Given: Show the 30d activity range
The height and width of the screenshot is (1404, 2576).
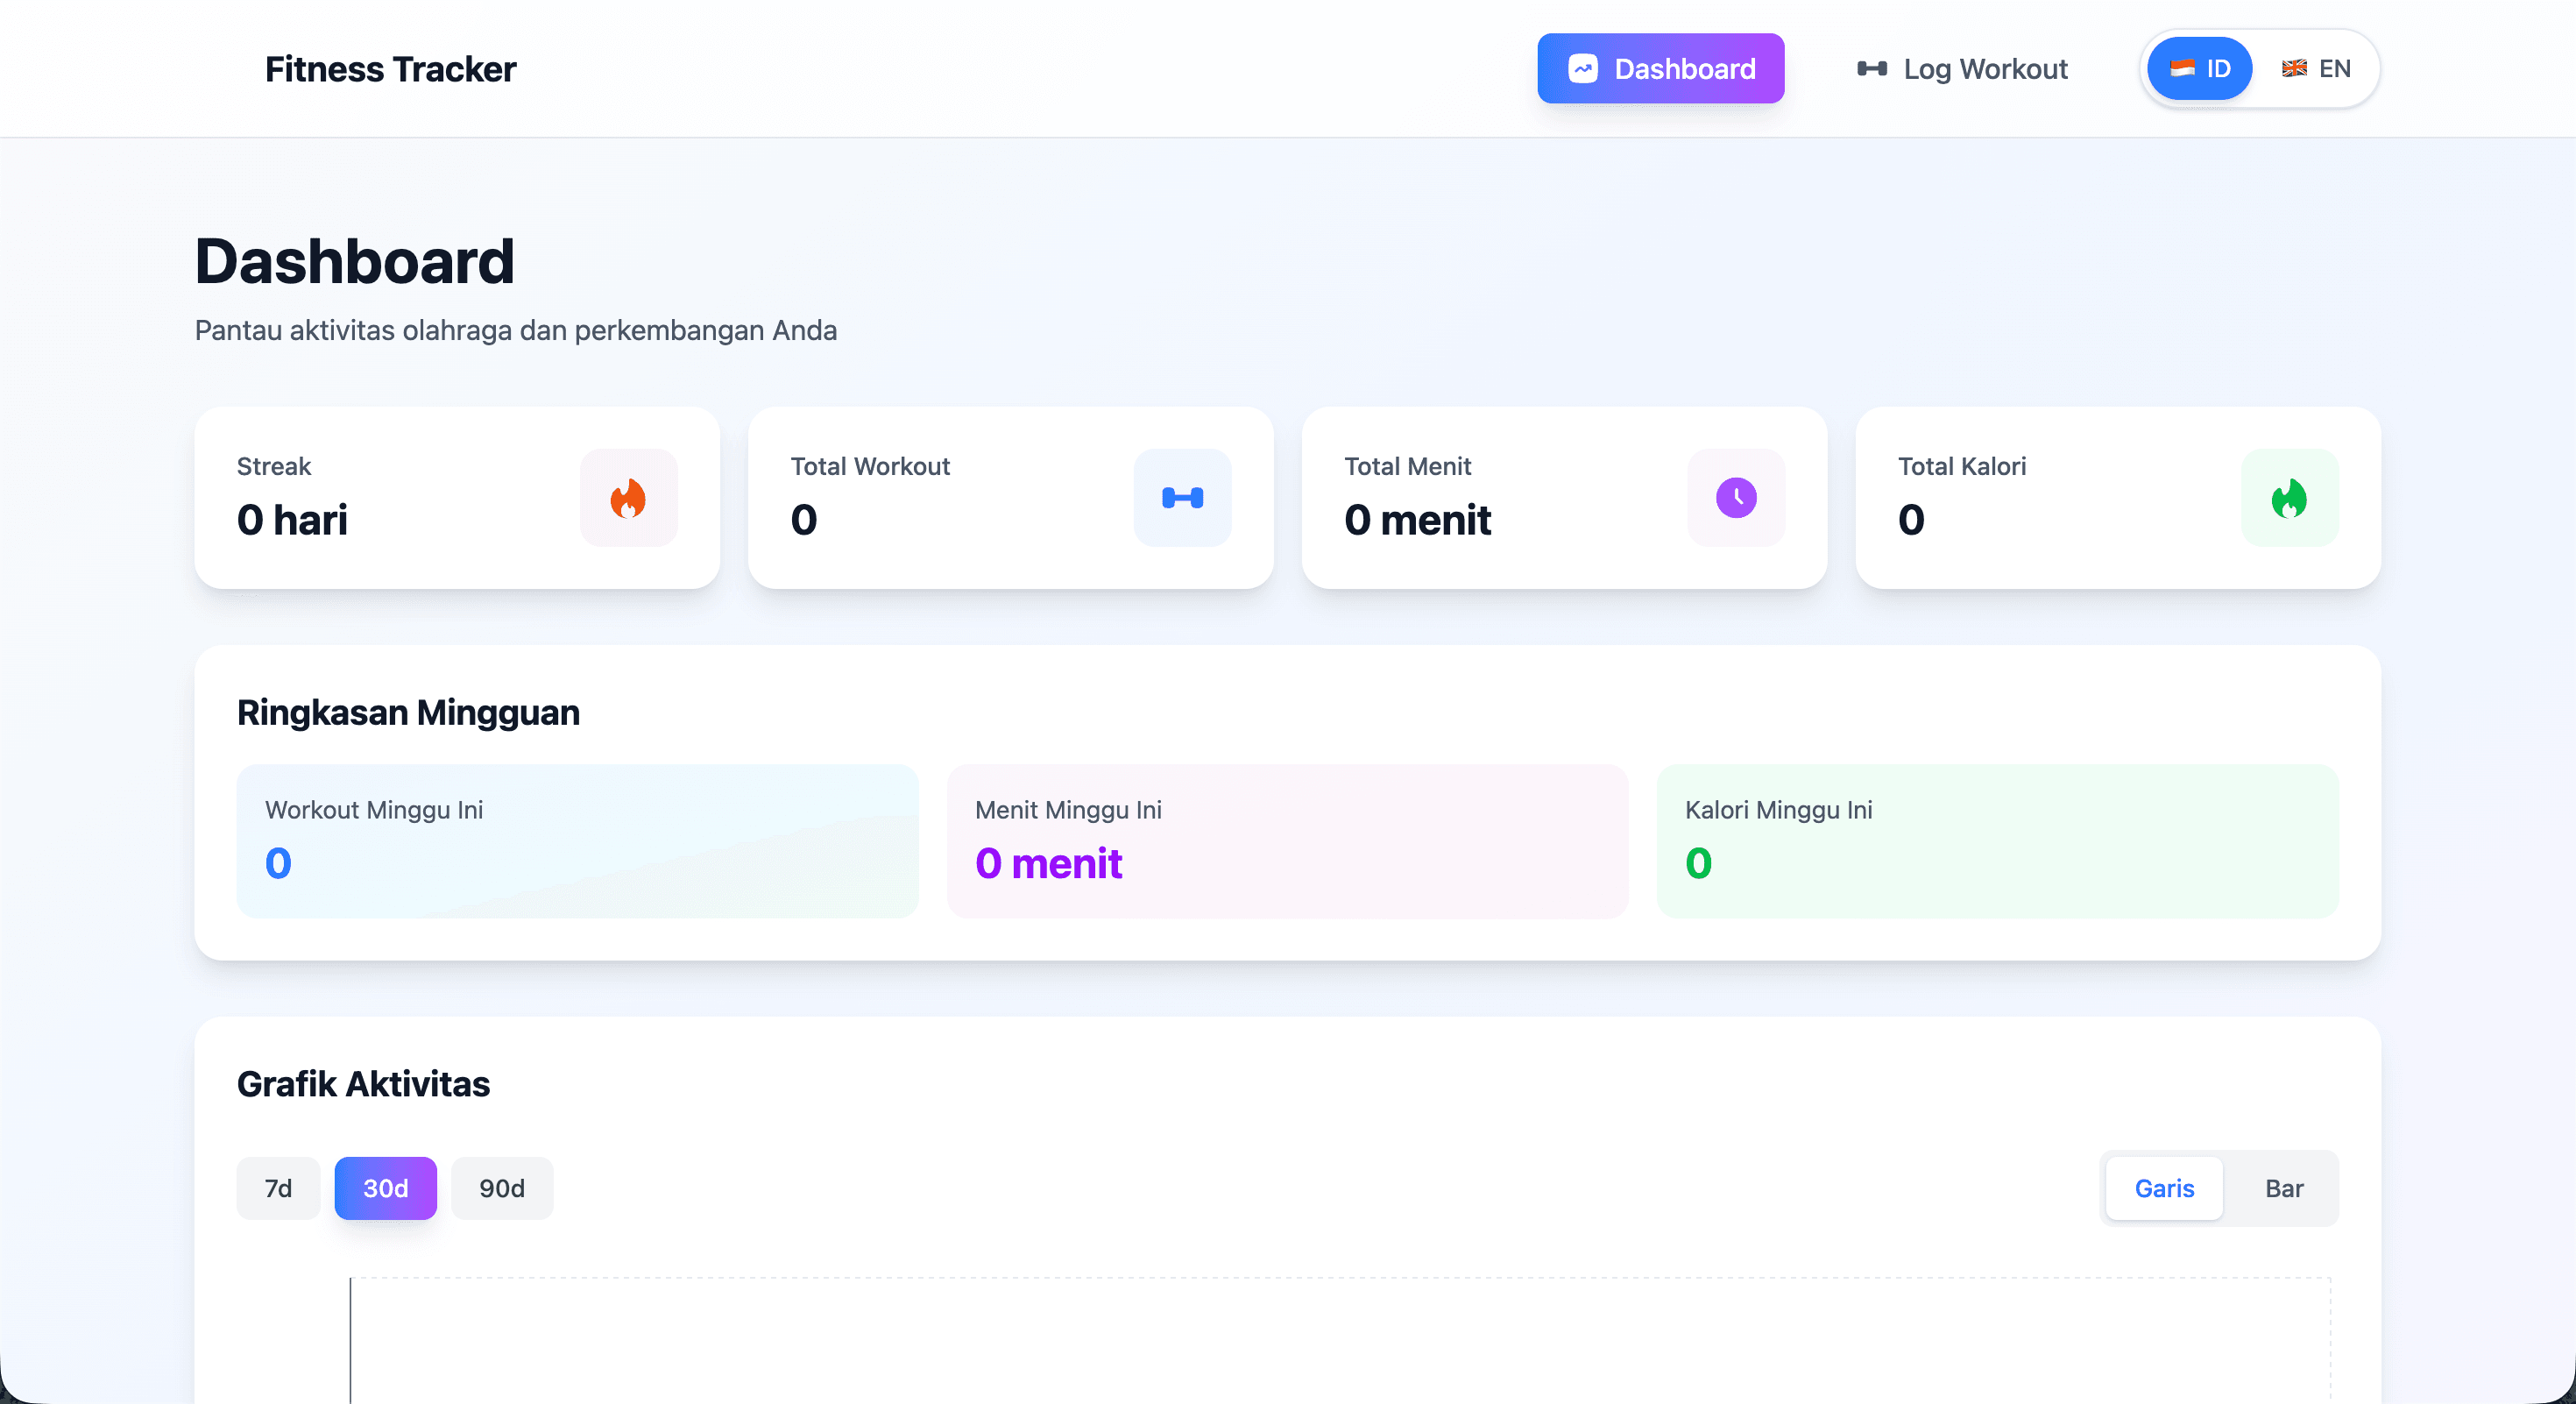Looking at the screenshot, I should pos(385,1188).
